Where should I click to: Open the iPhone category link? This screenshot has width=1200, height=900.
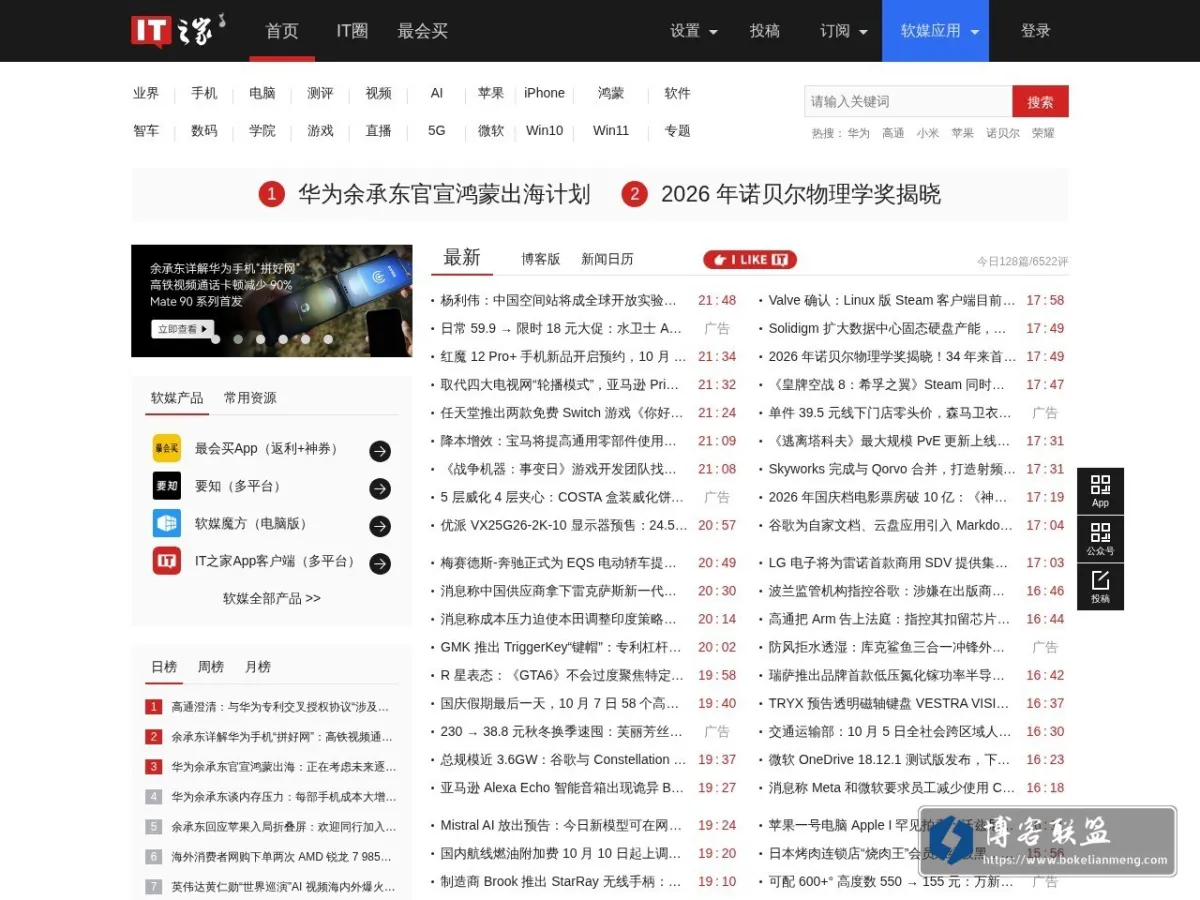(x=544, y=93)
